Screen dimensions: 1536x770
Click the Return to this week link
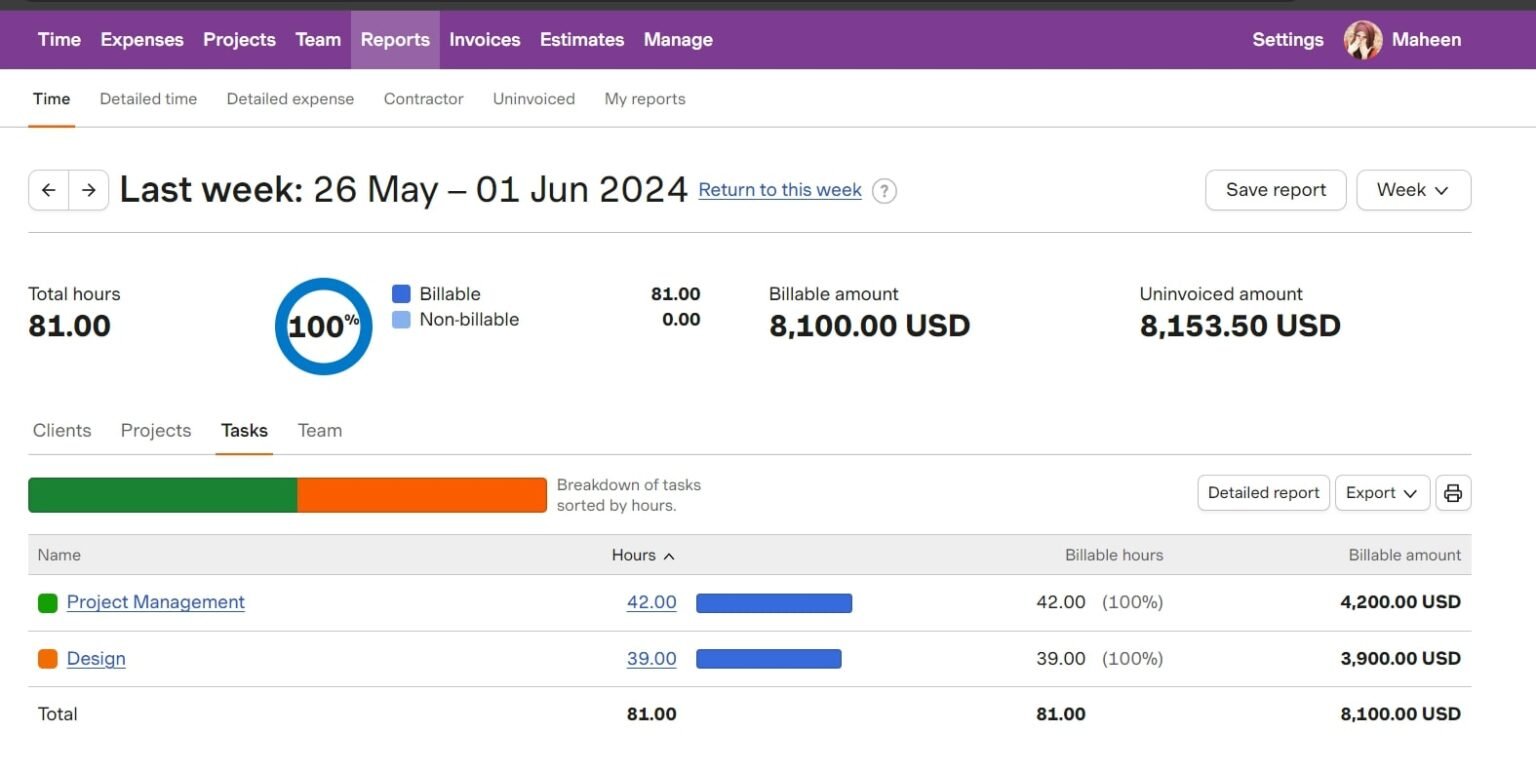pyautogui.click(x=780, y=190)
